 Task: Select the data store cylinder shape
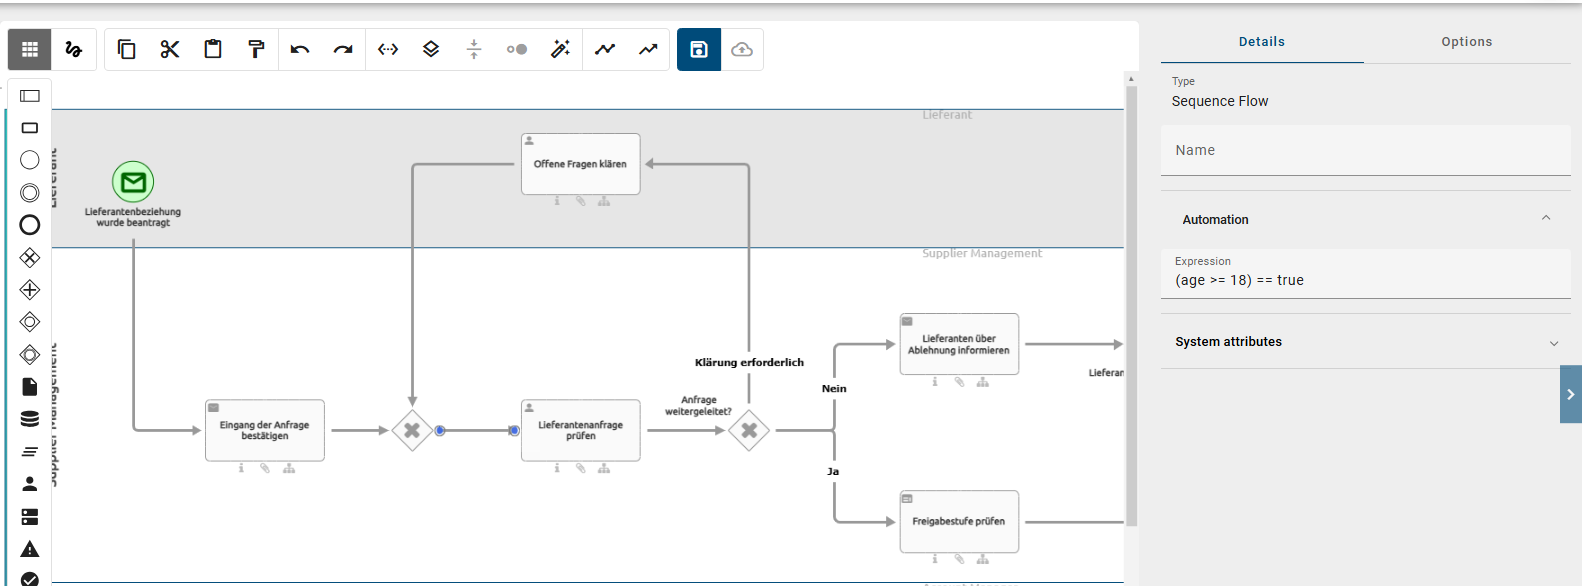point(30,419)
